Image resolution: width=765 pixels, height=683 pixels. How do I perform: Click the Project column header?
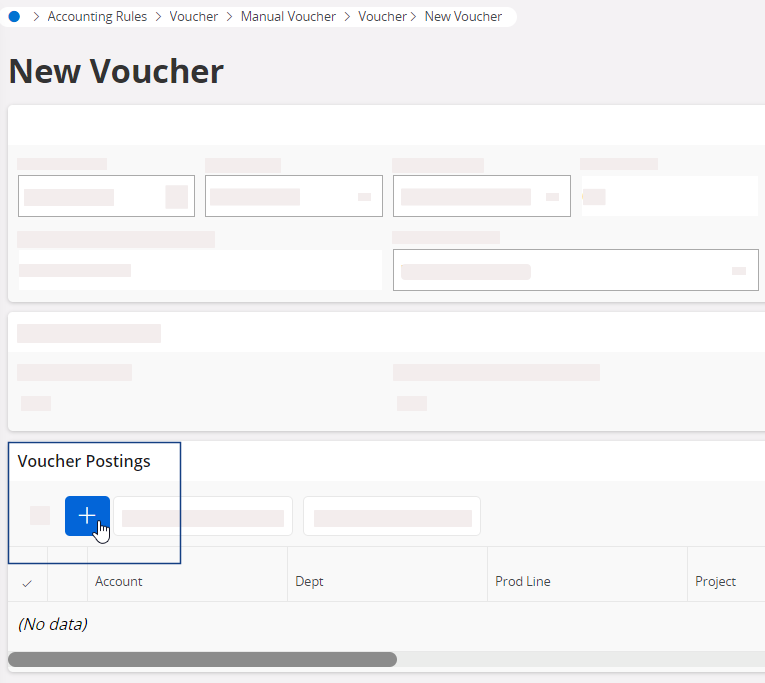click(715, 582)
